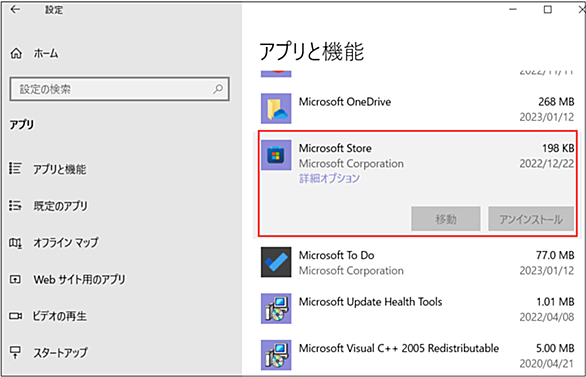Open 詳細オプション link under Microsoft Store
The height and width of the screenshot is (377, 586).
[x=329, y=178]
